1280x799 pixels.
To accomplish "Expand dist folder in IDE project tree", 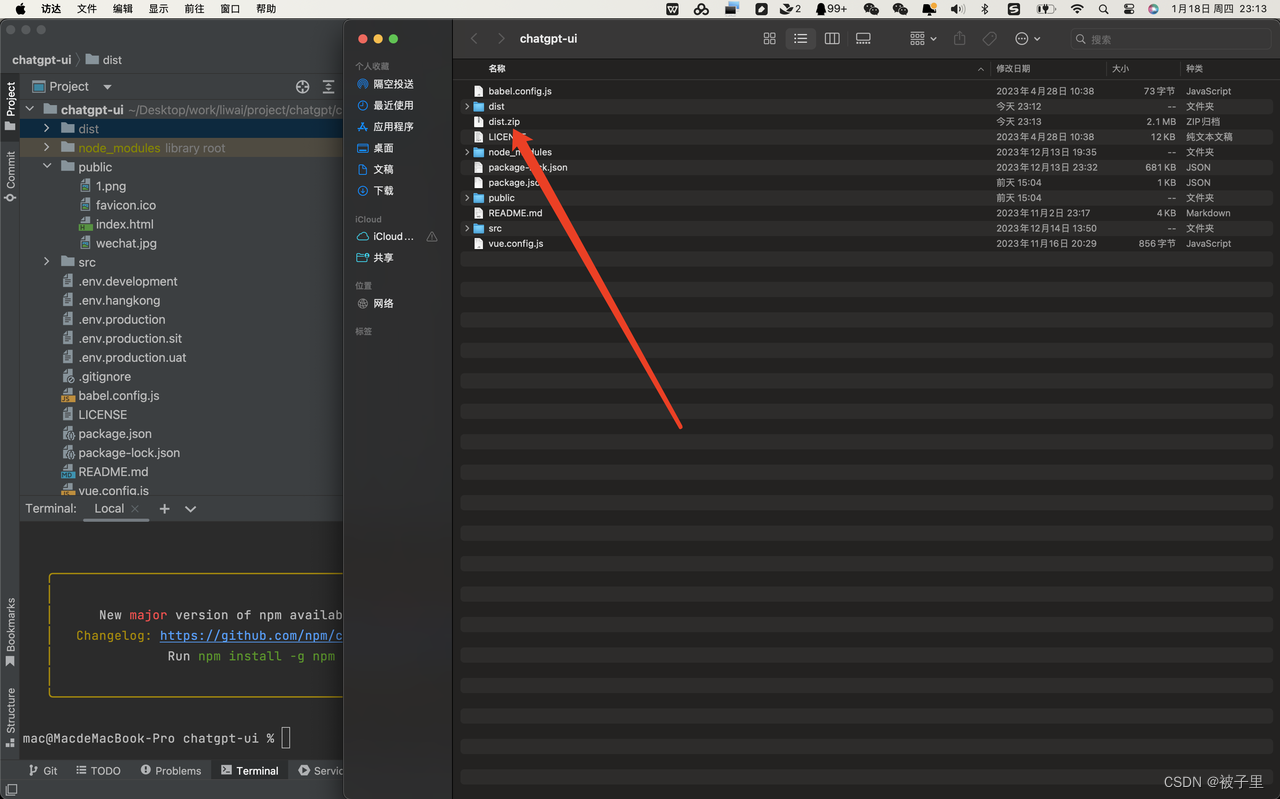I will 46,128.
